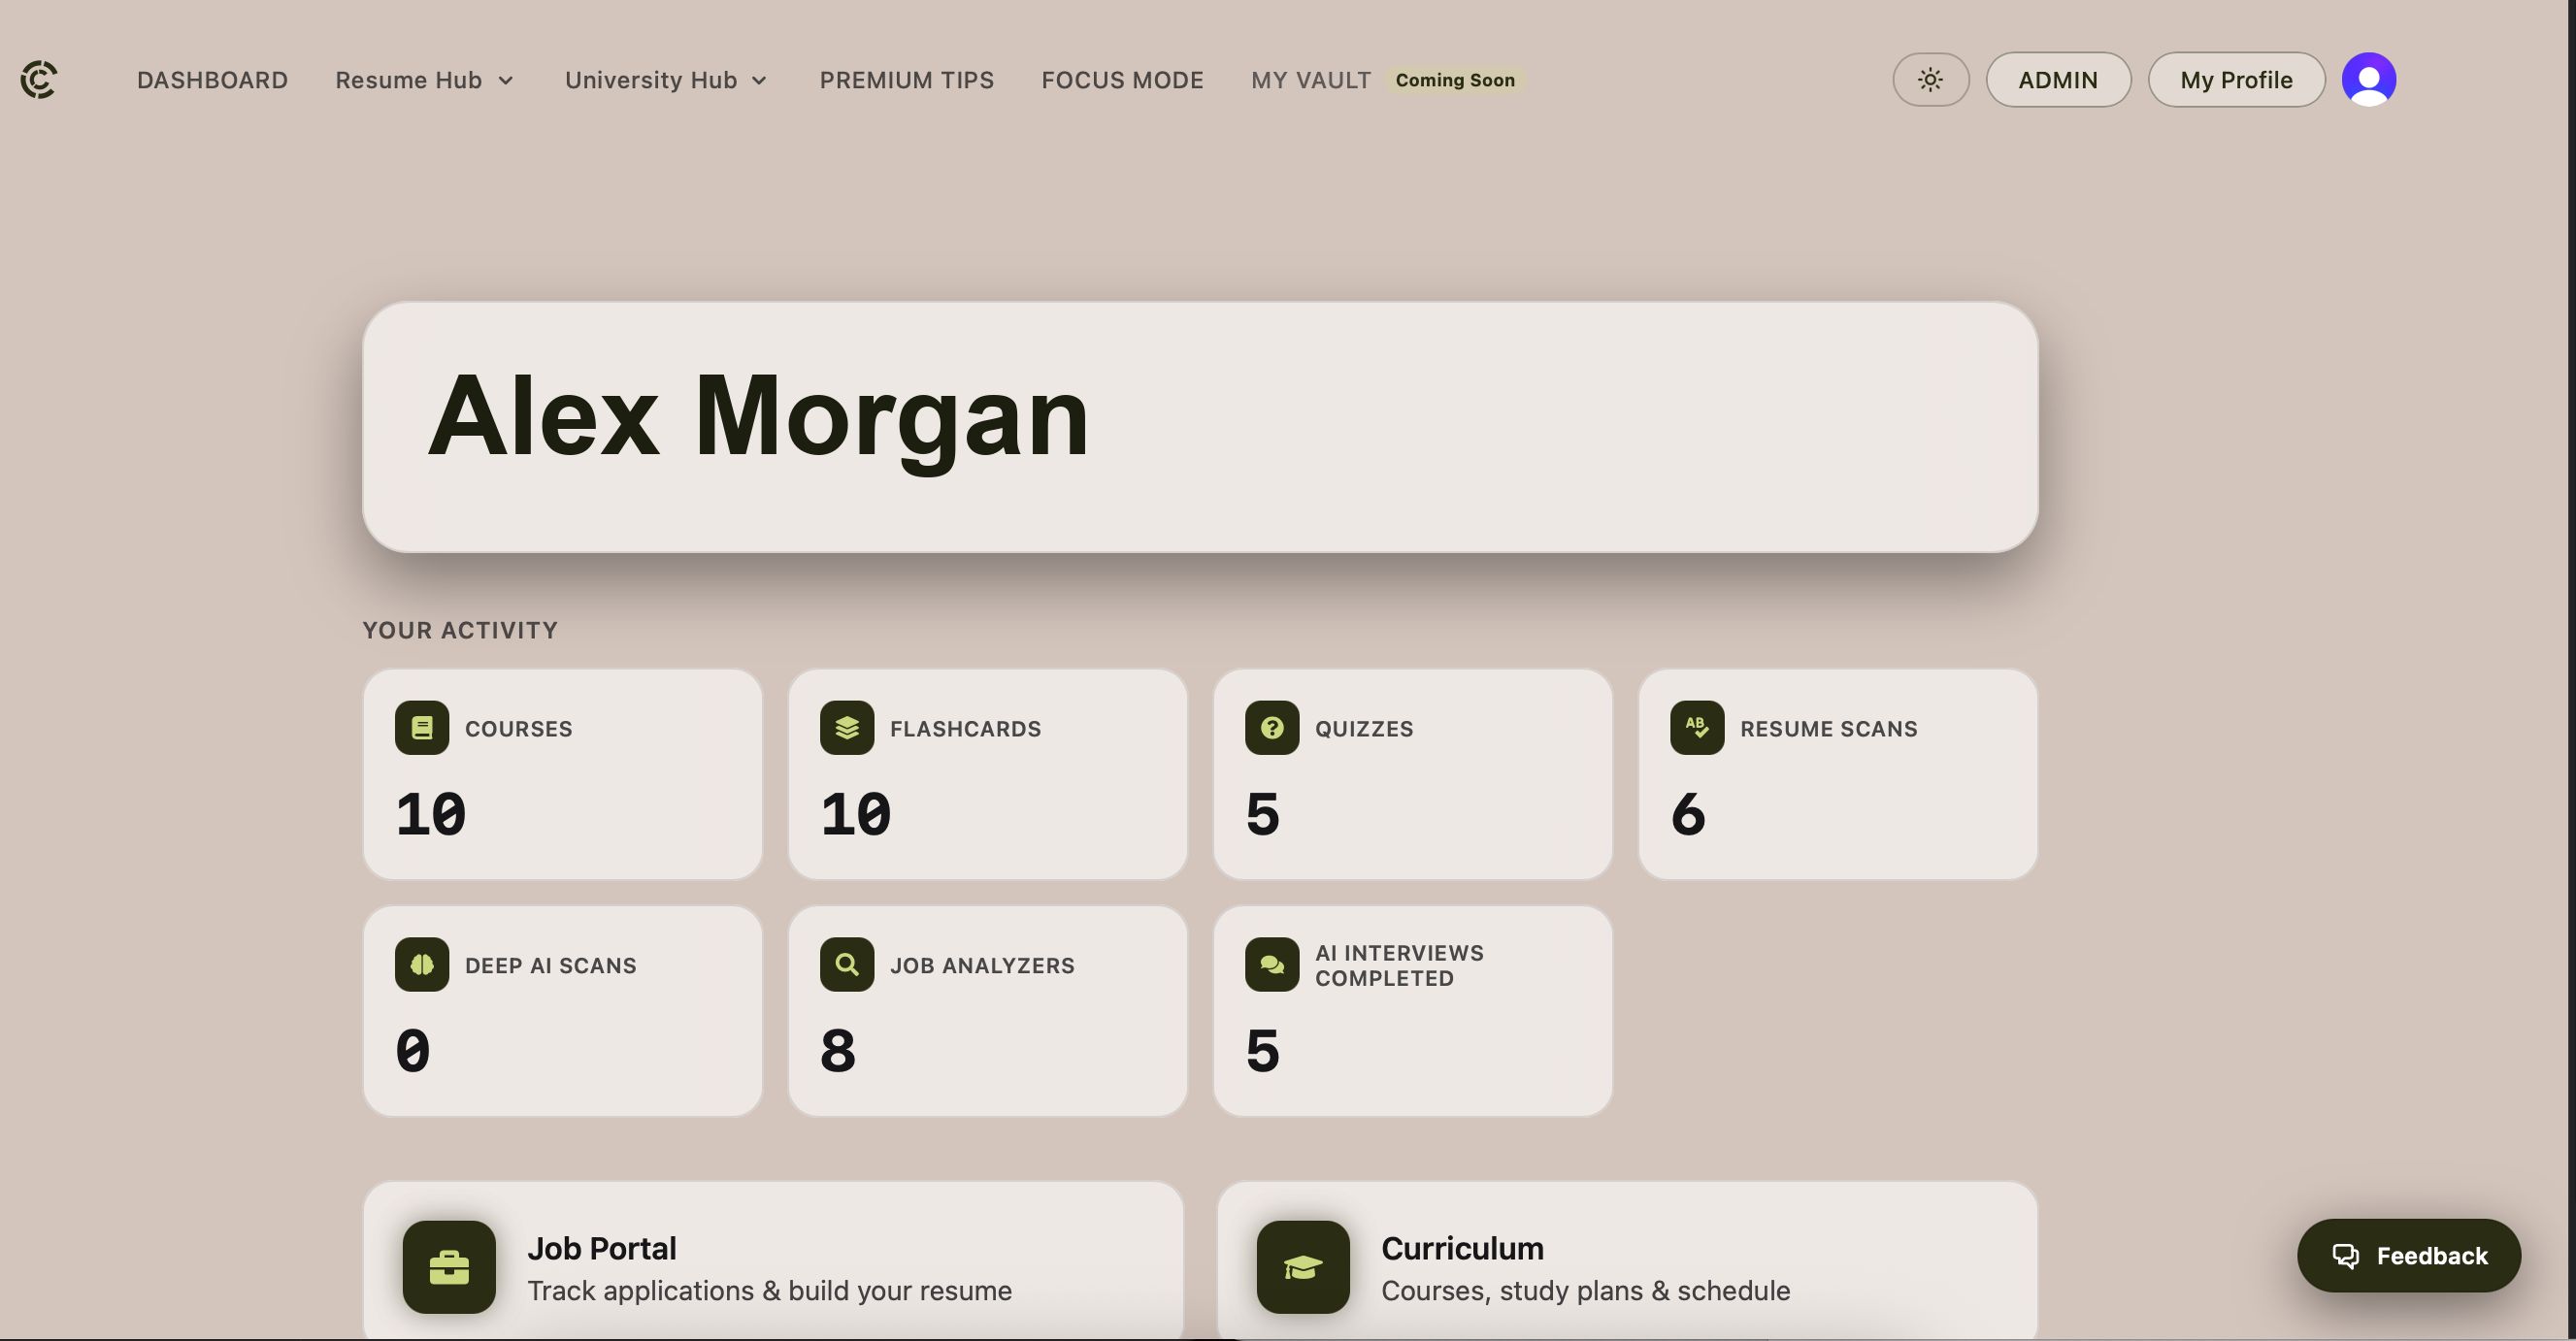Open Focus Mode from the navbar
2576x1341 pixels.
pos(1122,80)
